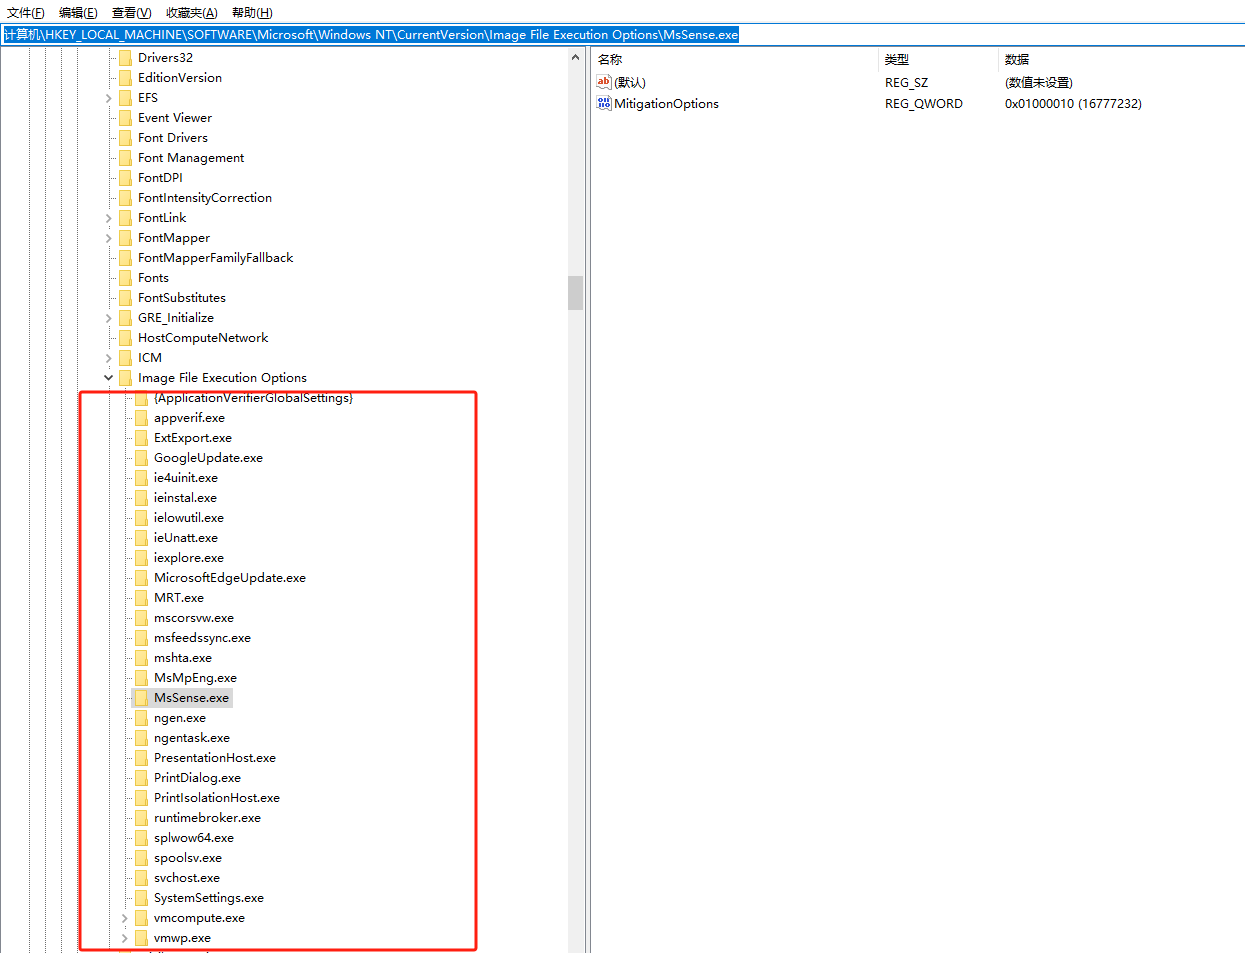Screen dimensions: 1245x953
Task: Click the ExtExport.exe folder icon
Action: (141, 437)
